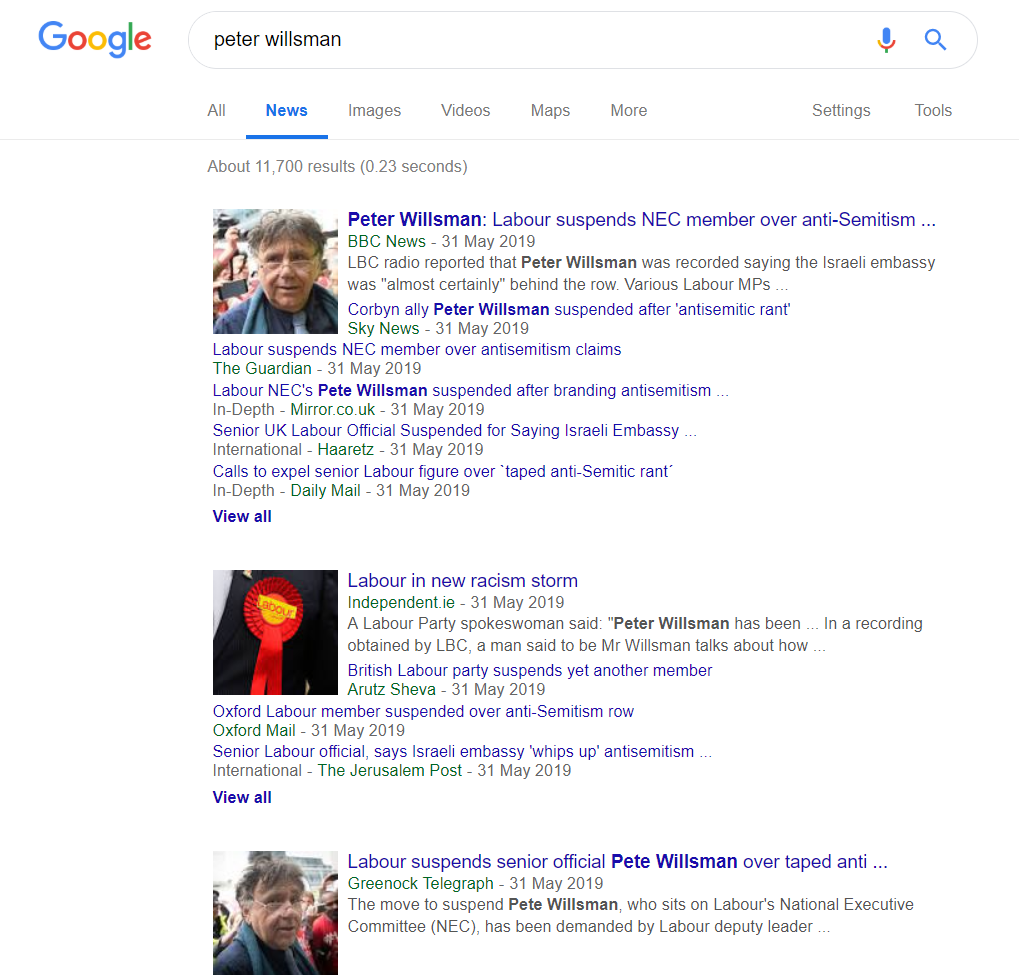Open the Videos tab
The image size is (1019, 975).
[465, 110]
